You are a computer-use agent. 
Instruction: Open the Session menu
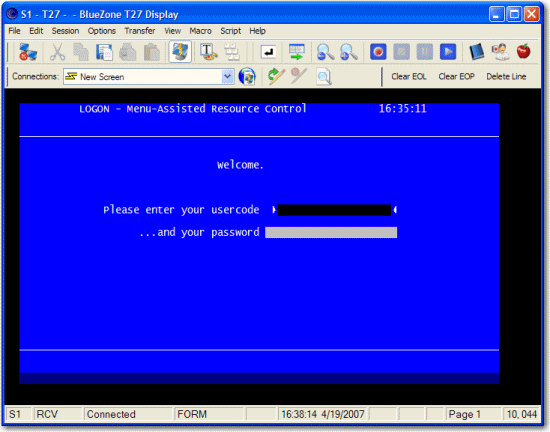tap(65, 31)
